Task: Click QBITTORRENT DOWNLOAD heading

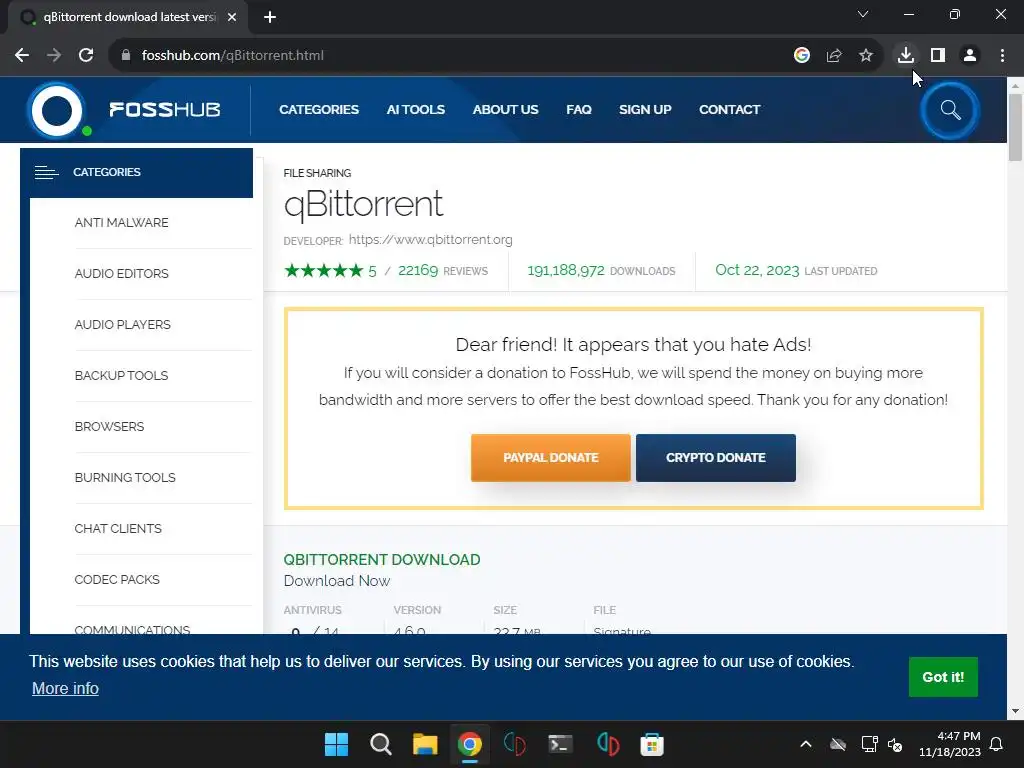Action: 382,560
